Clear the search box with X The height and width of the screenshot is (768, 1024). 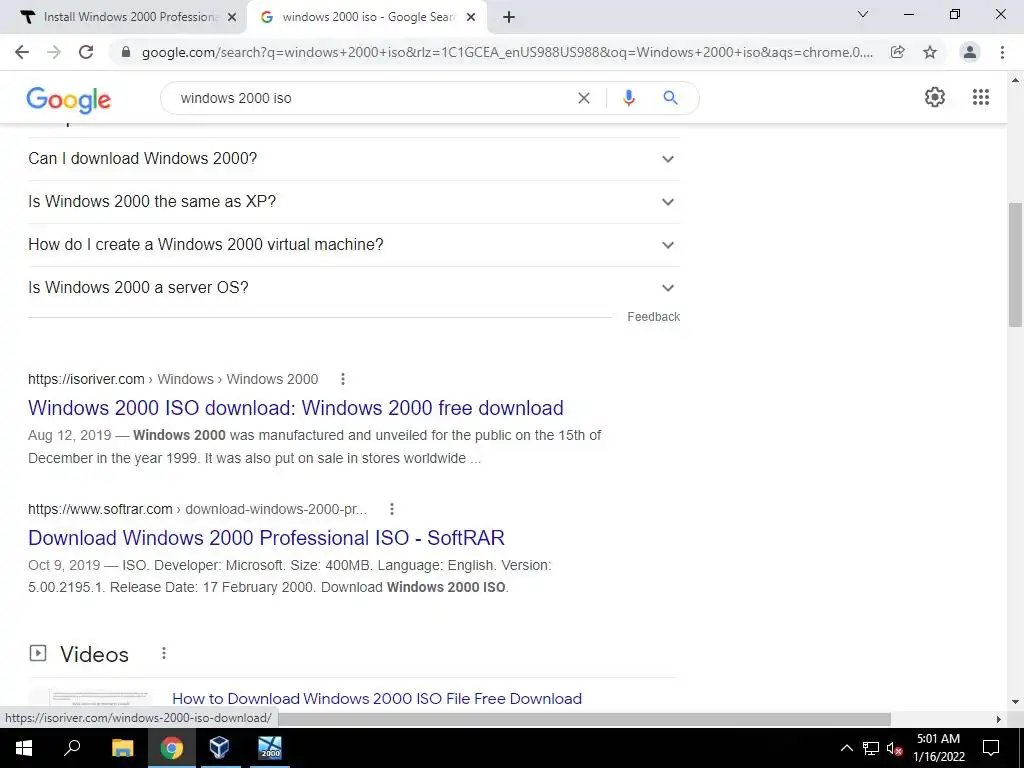584,98
